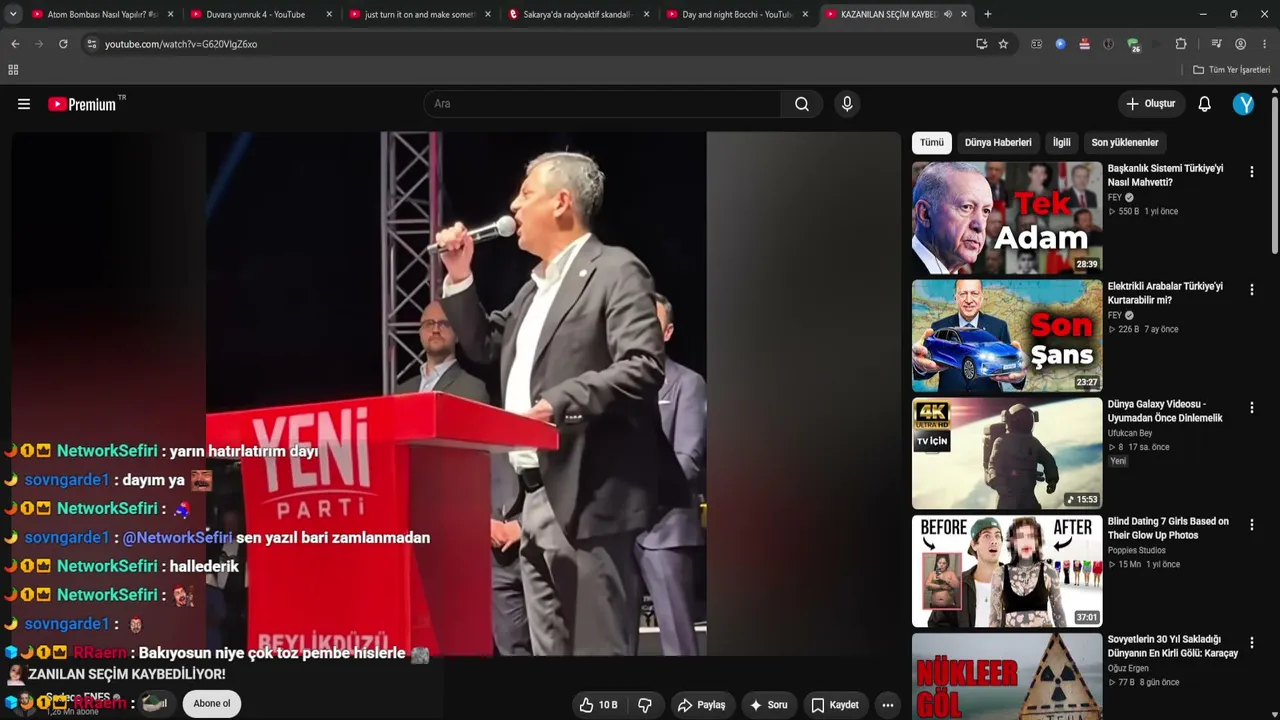Open options for Başkanlık Sistemi video
The width and height of the screenshot is (1280, 720).
(x=1251, y=172)
